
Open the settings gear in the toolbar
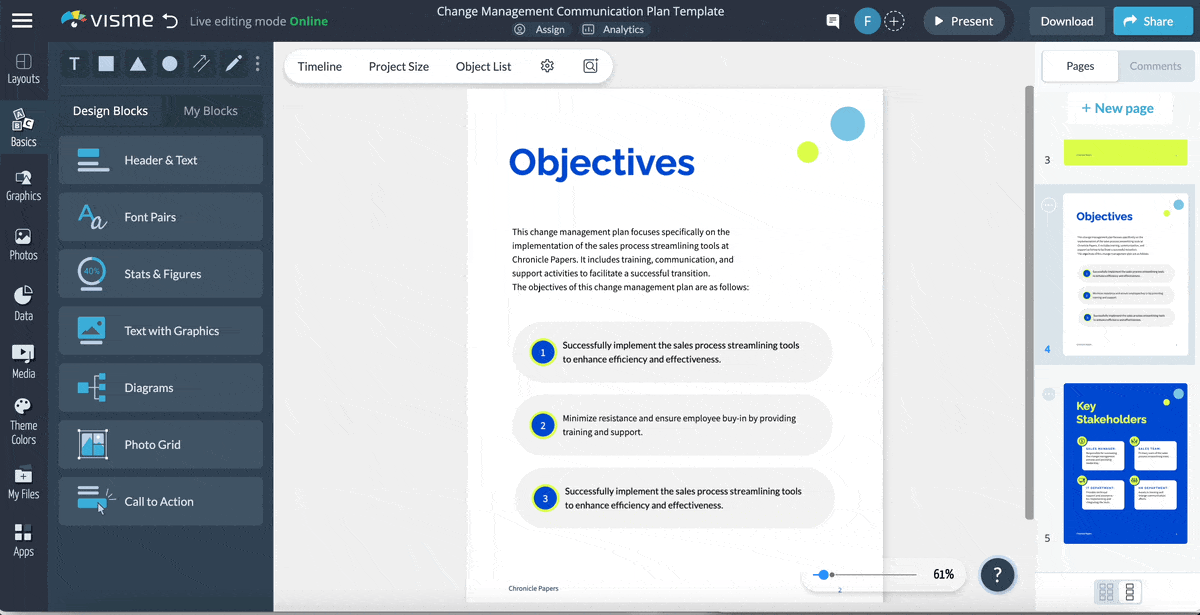[x=546, y=65]
